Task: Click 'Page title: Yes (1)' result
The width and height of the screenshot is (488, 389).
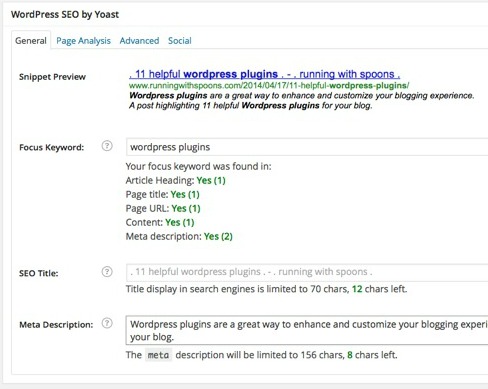Action: [x=163, y=194]
